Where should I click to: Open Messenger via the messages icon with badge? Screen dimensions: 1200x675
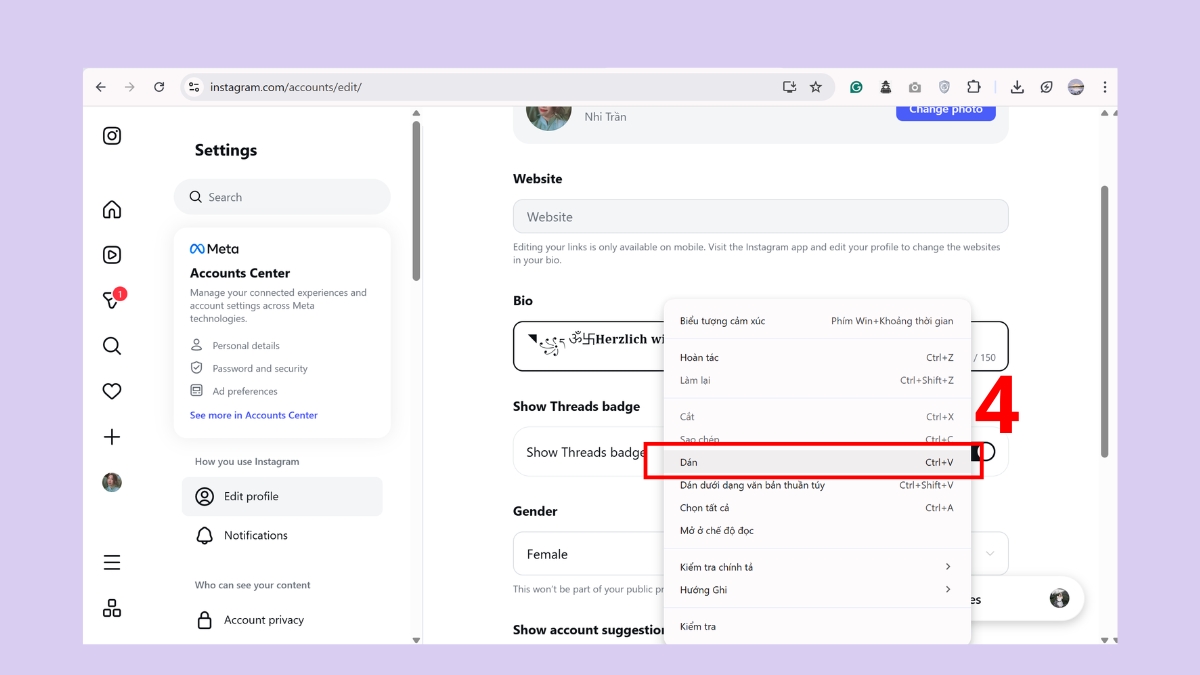pyautogui.click(x=111, y=299)
